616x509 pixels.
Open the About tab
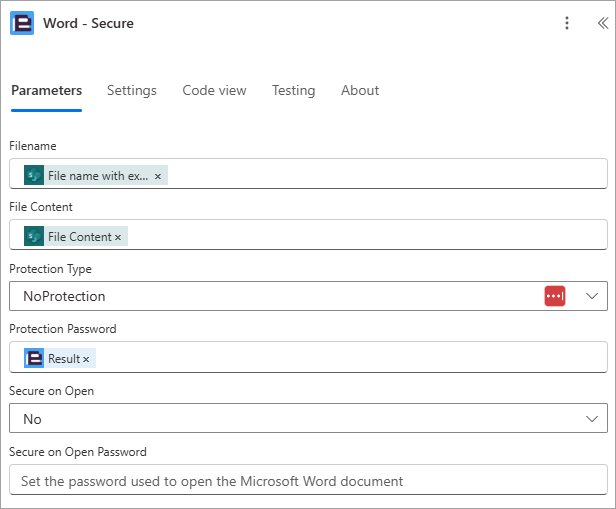(x=360, y=91)
